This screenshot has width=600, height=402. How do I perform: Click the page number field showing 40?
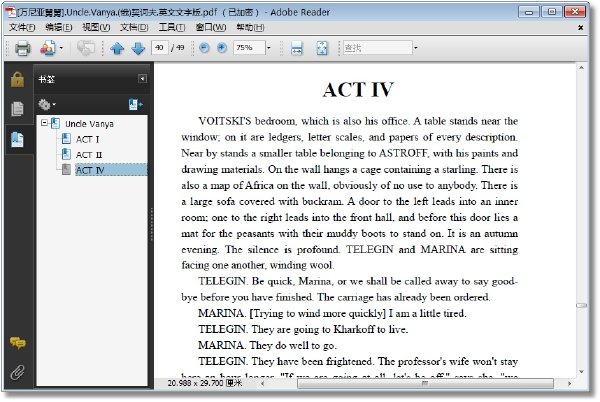pyautogui.click(x=160, y=48)
